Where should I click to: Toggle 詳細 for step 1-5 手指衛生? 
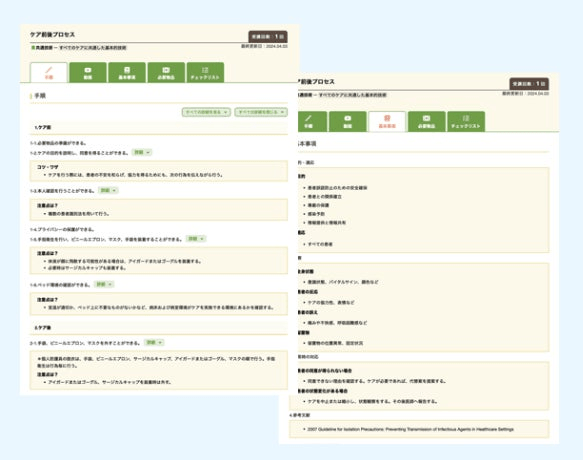(196, 239)
